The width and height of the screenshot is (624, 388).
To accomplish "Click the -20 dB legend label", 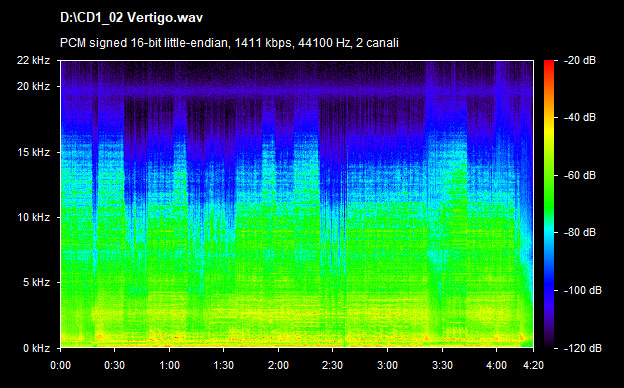I will 580,60.
